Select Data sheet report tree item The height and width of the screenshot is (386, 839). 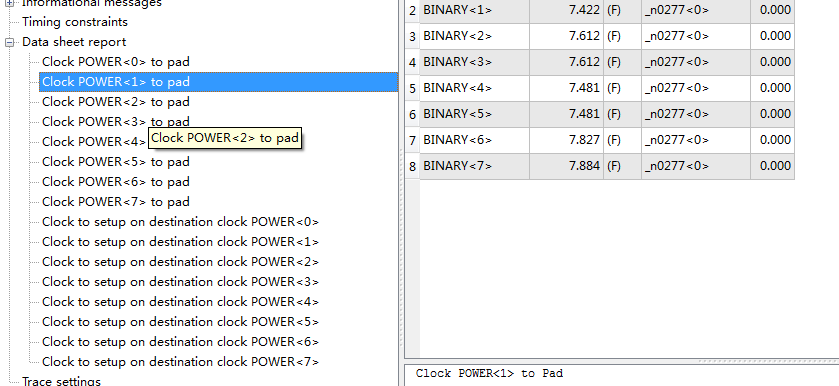coord(74,42)
